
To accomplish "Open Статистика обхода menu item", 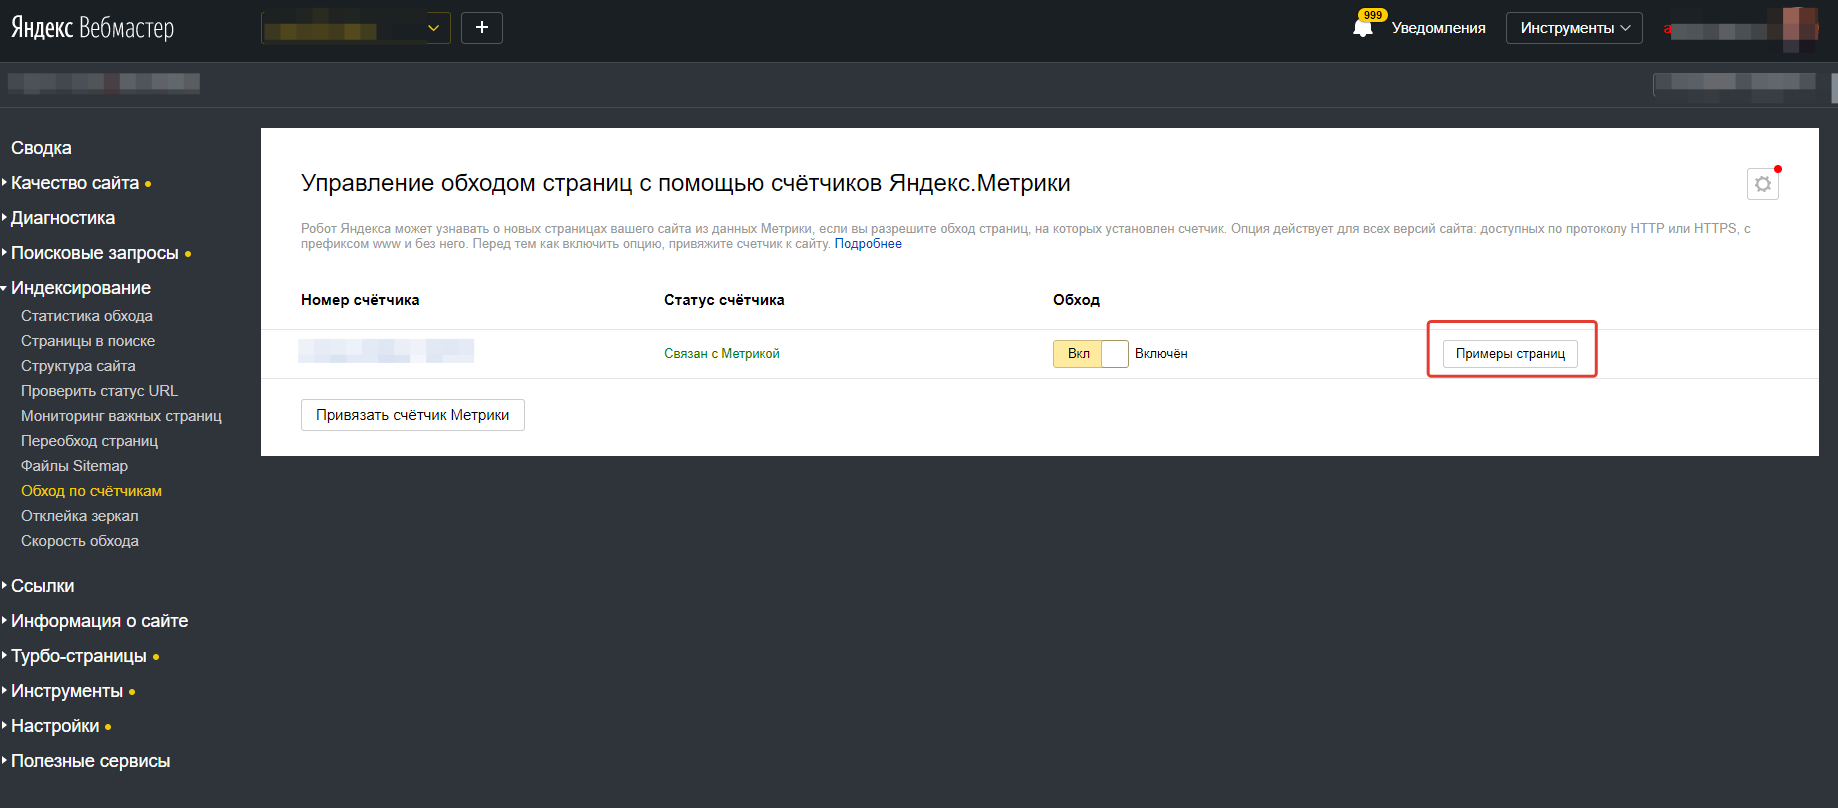I will (87, 316).
